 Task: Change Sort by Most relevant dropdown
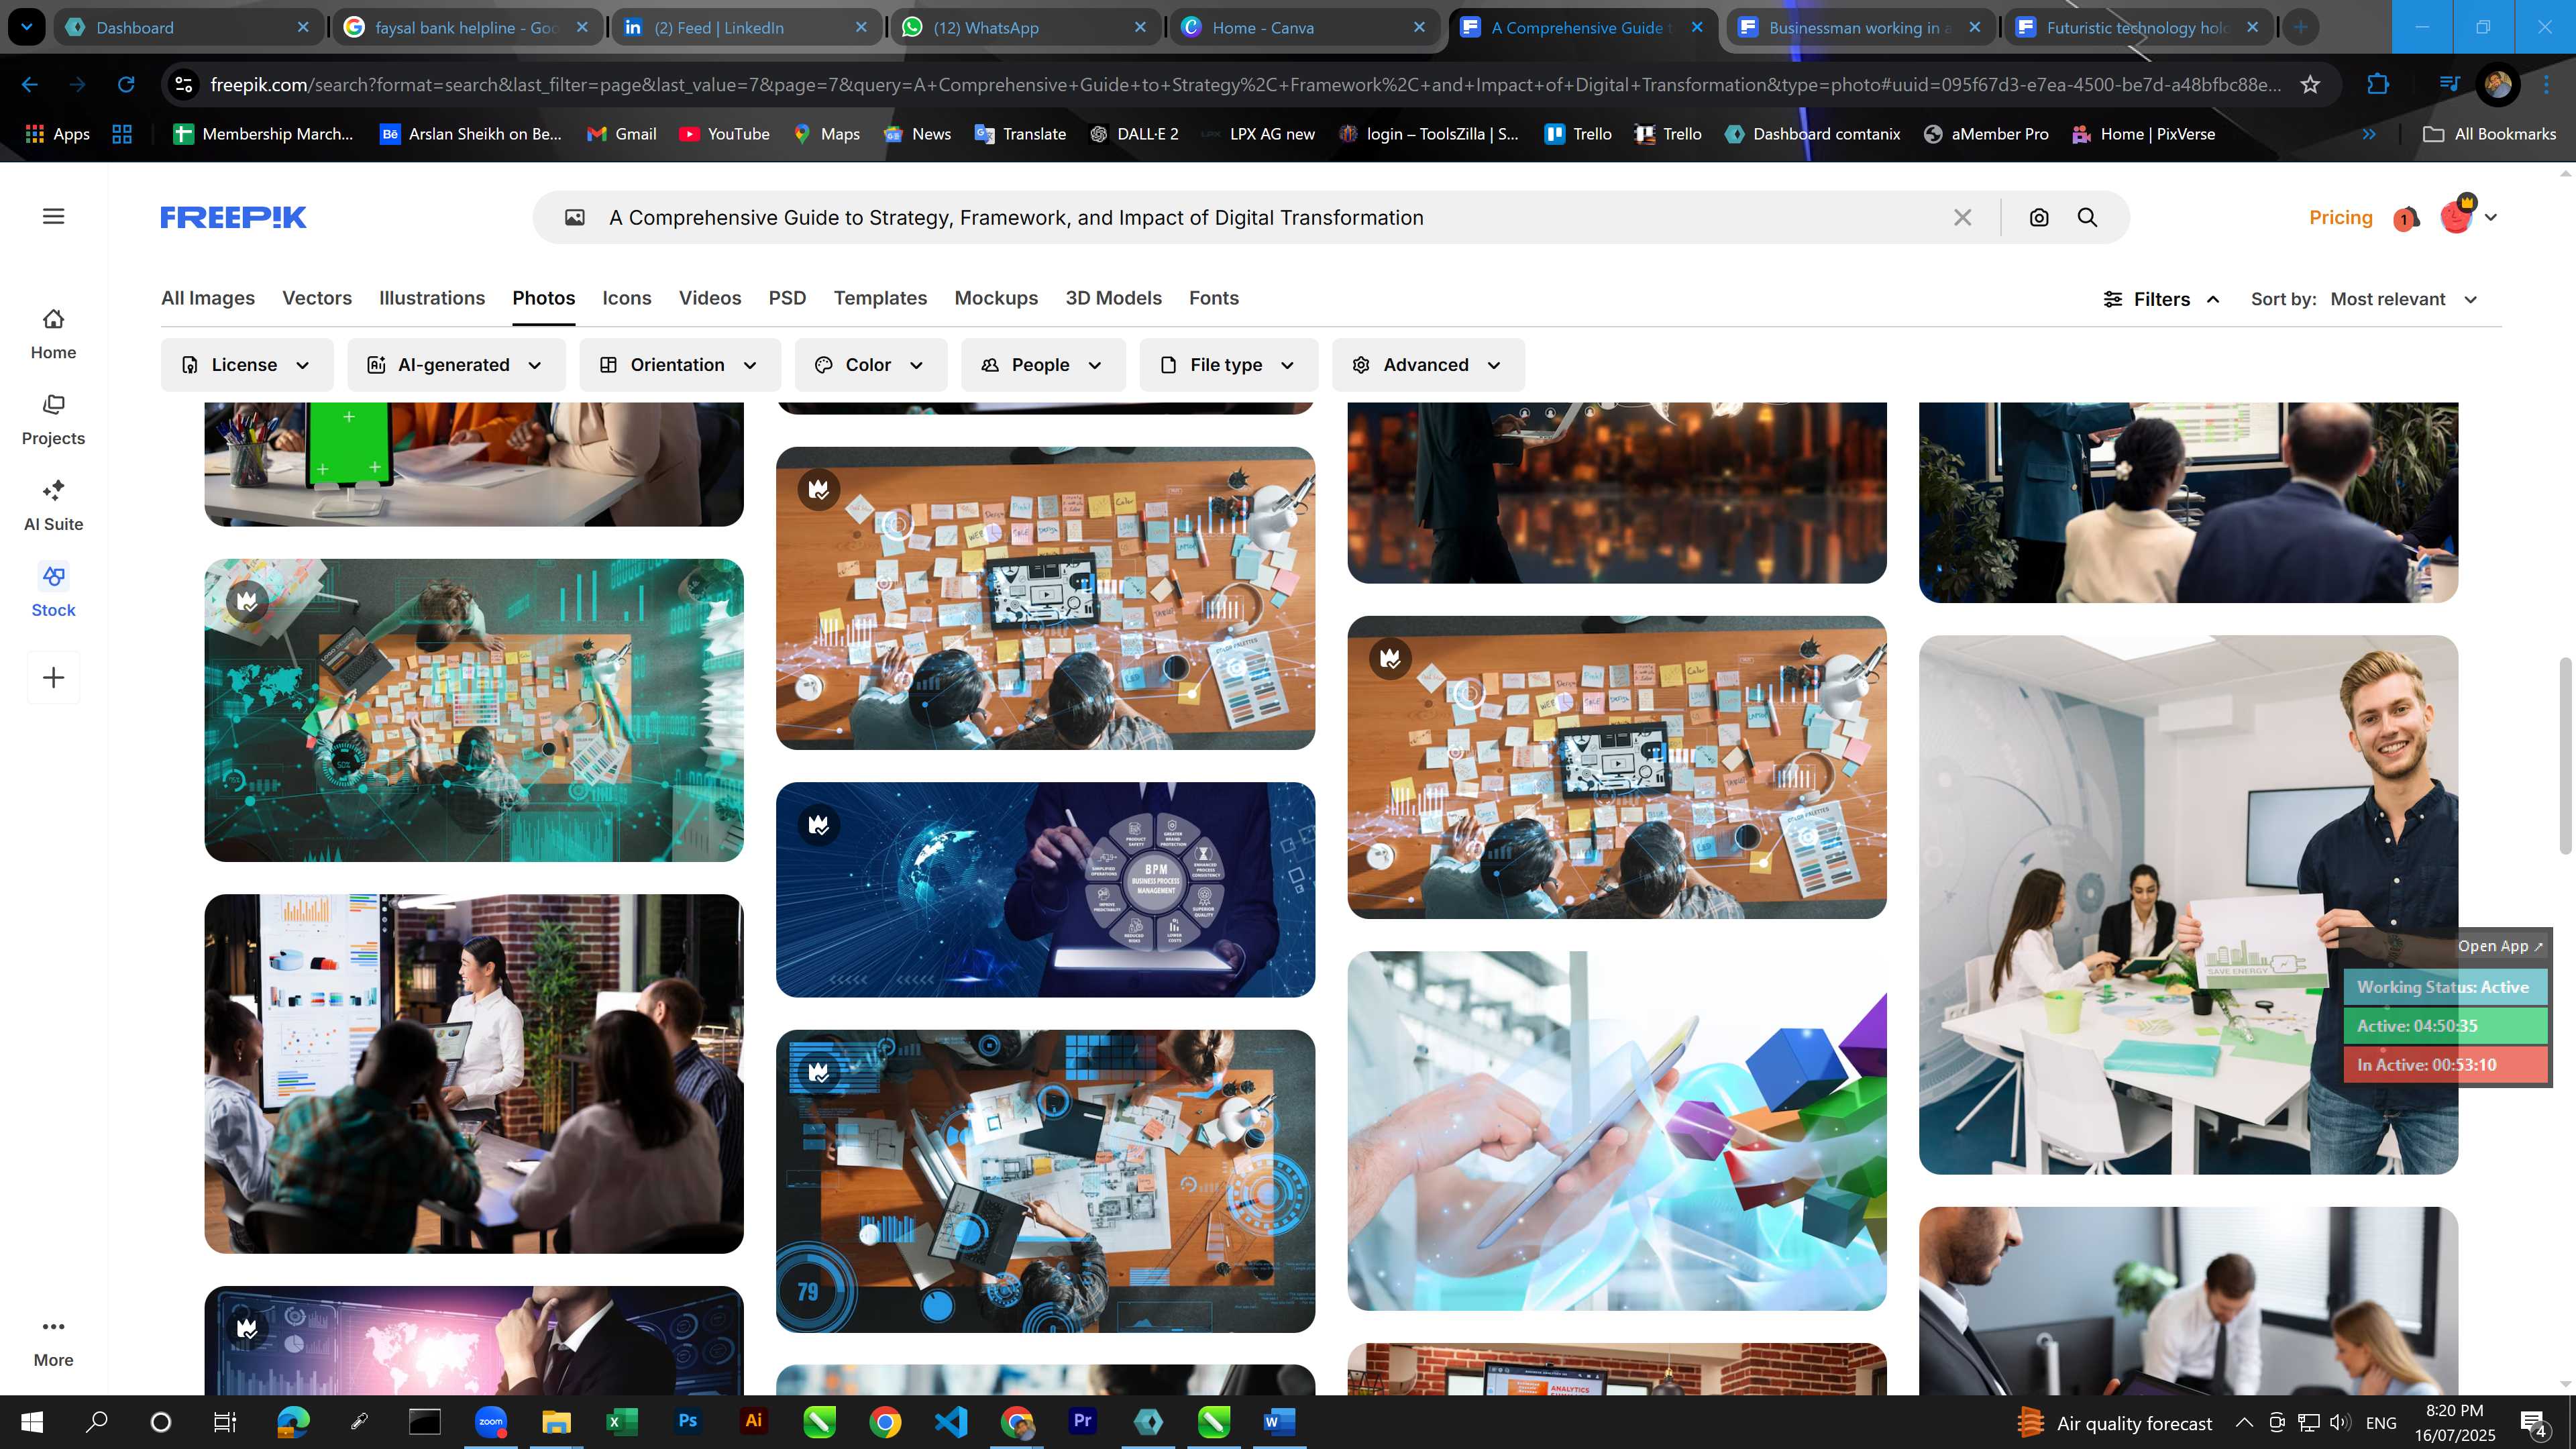(x=2403, y=299)
